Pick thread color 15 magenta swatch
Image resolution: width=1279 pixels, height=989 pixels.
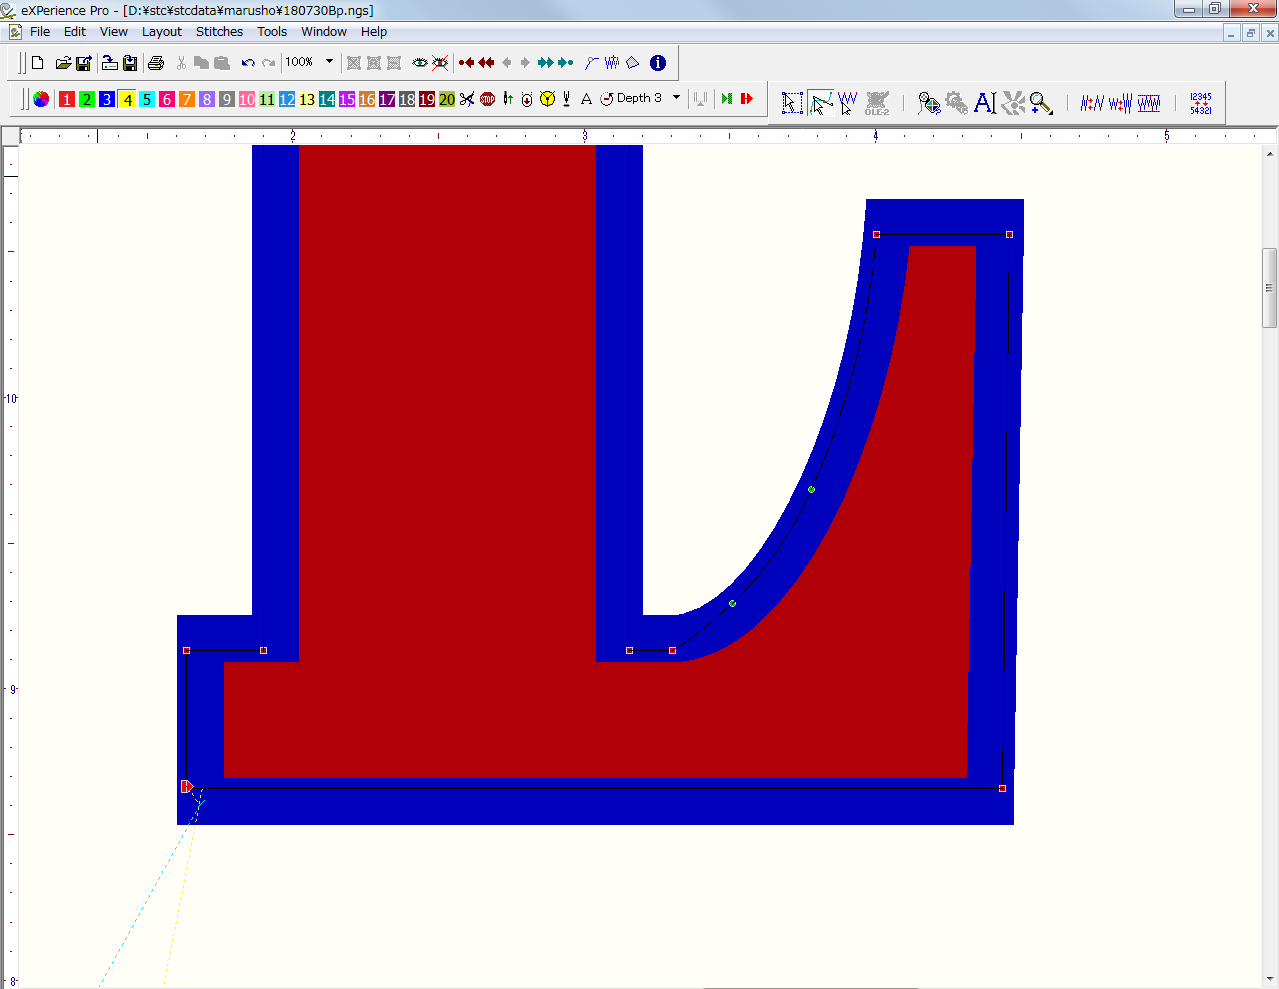coord(347,99)
